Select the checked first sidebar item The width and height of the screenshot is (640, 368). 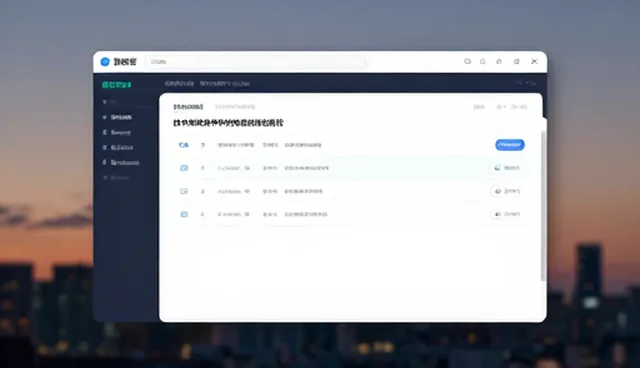pos(118,117)
